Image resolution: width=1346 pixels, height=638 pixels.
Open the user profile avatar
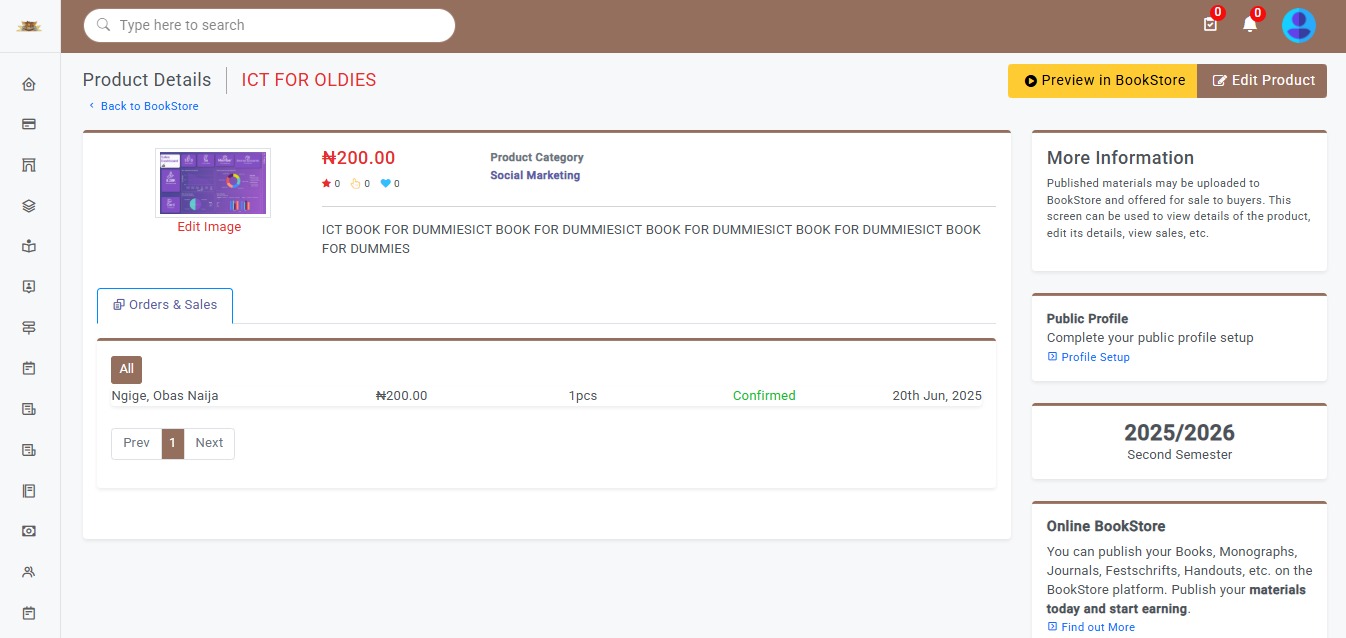[1298, 25]
